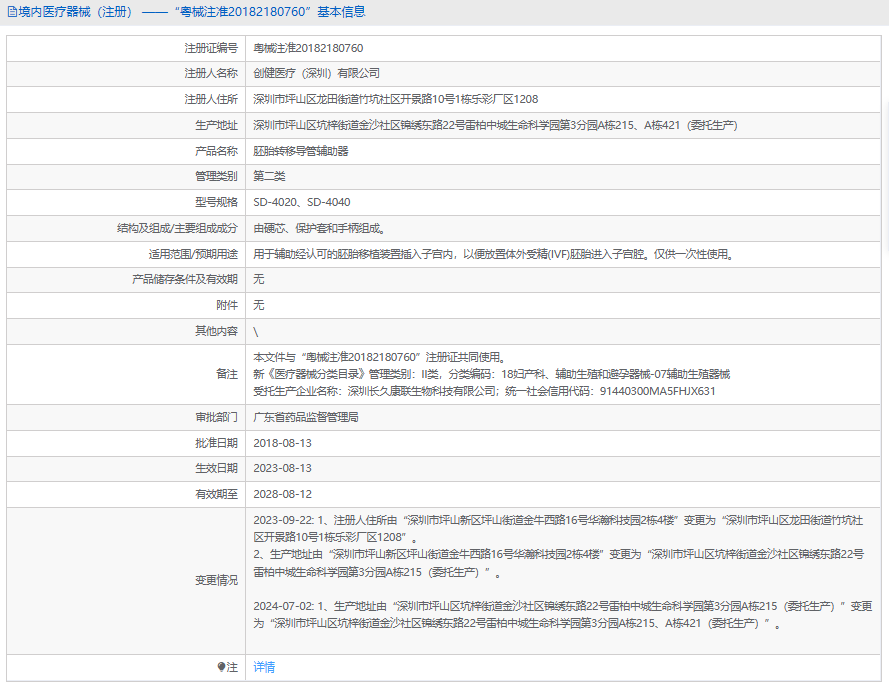The width and height of the screenshot is (889, 688).
Task: Click product name 胚胎转移导管辅助器
Action: point(301,151)
